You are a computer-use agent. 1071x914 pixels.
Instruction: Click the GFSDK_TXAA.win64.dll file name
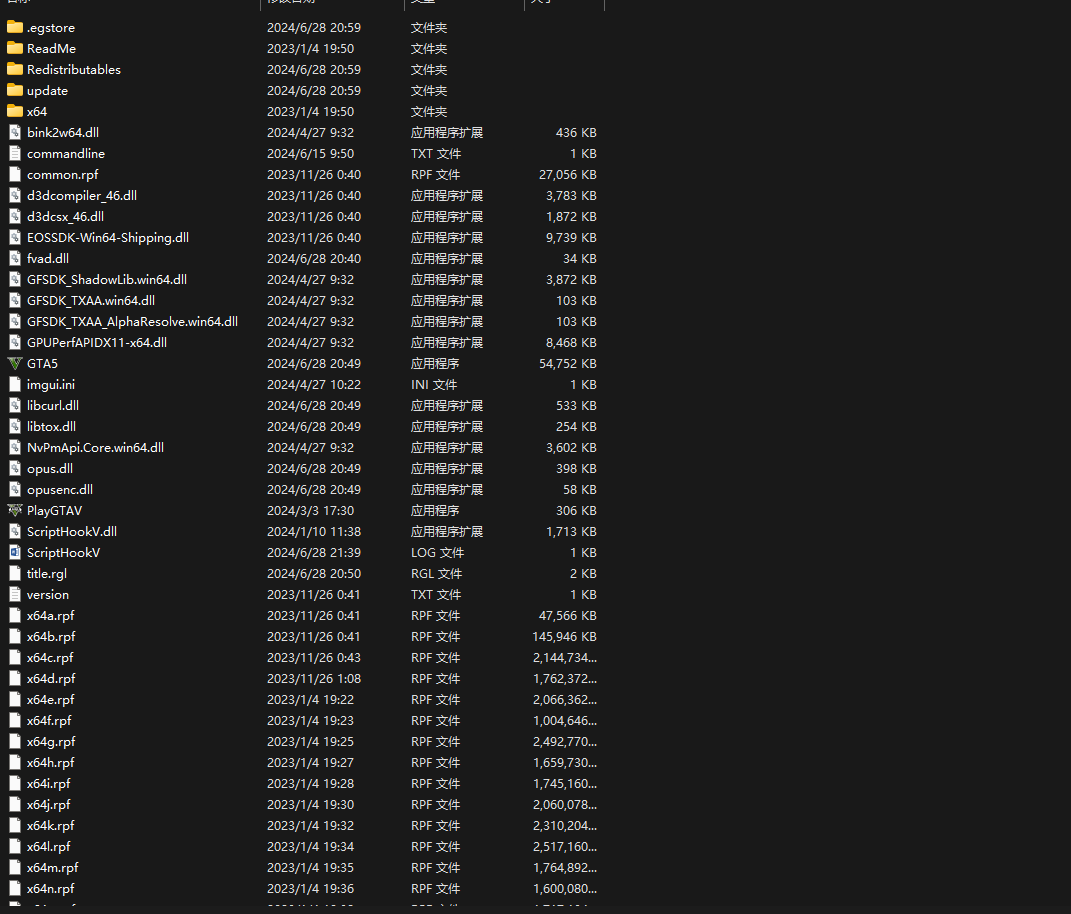[x=91, y=301]
